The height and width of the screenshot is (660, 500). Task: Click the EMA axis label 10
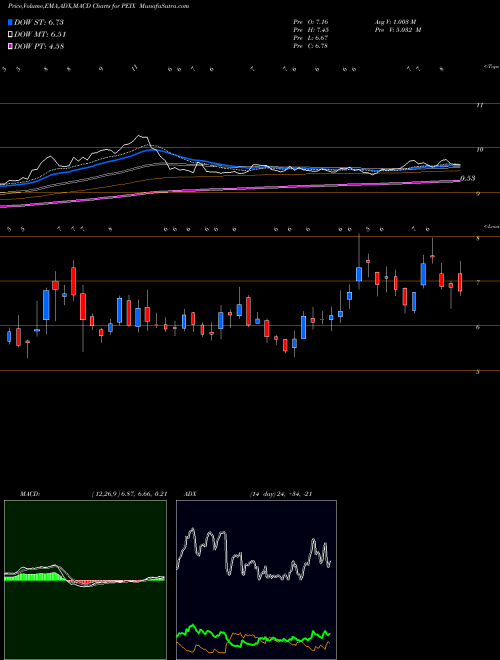[479, 150]
